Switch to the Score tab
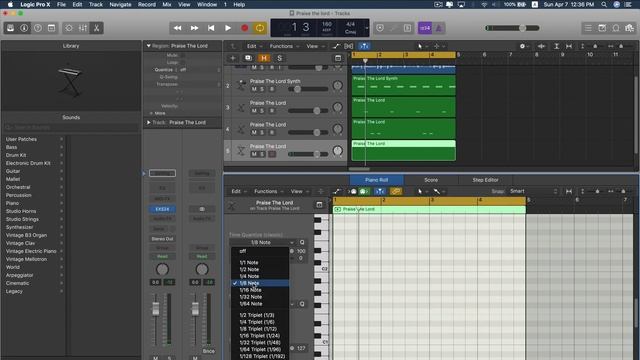This screenshot has width=640, height=360. (x=431, y=180)
